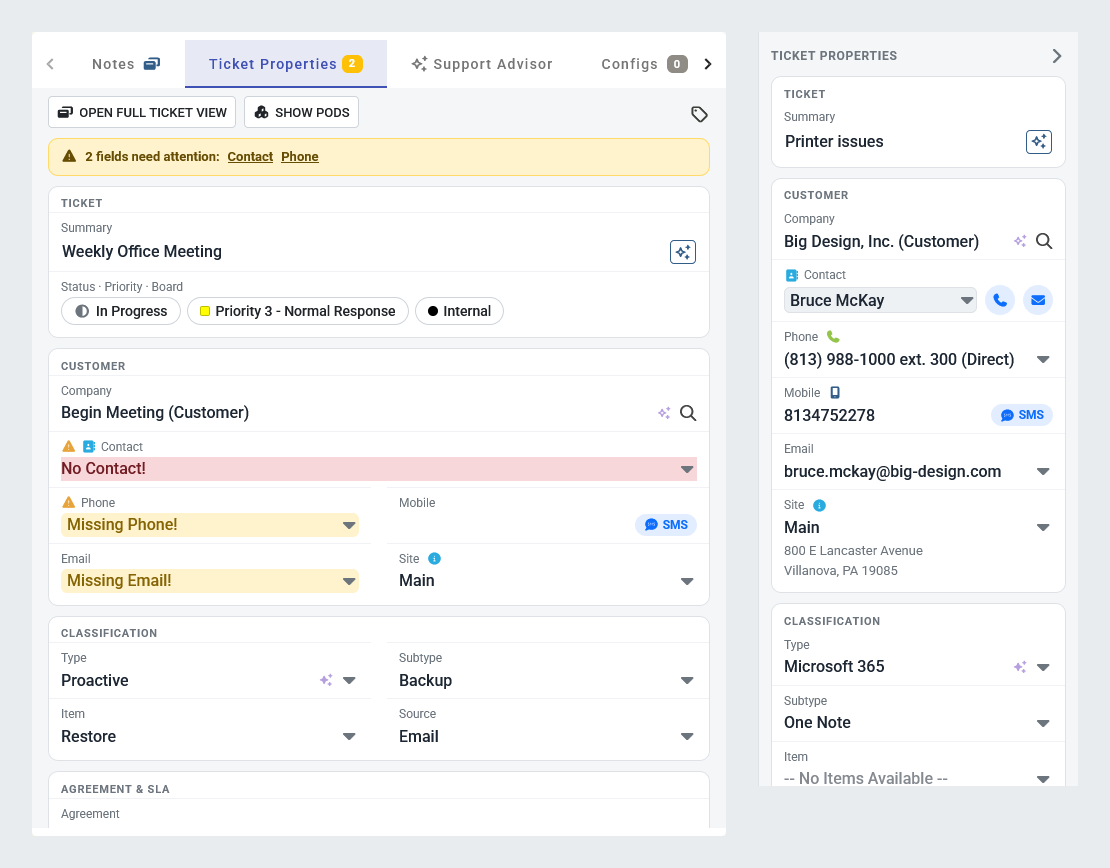Click AI sparkle button beside Weekly Office Meeting

coord(683,252)
